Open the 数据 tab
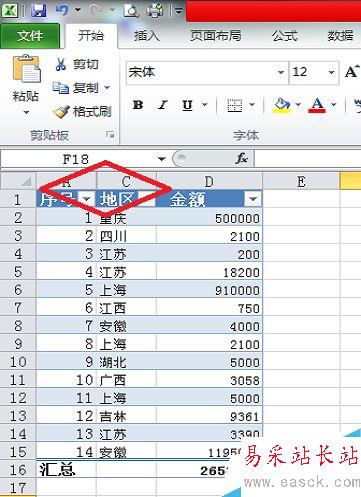This screenshot has height=497, width=361. [x=340, y=36]
